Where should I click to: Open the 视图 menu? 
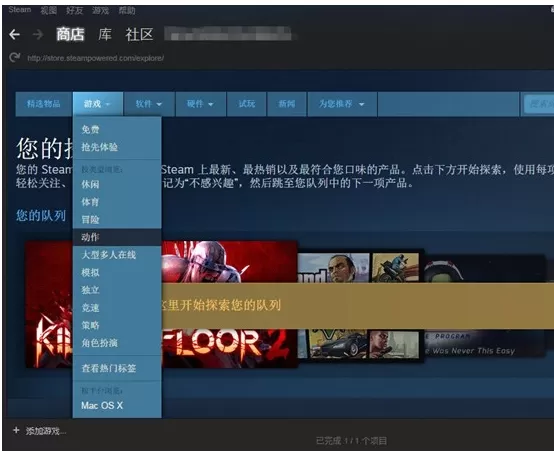tap(48, 10)
